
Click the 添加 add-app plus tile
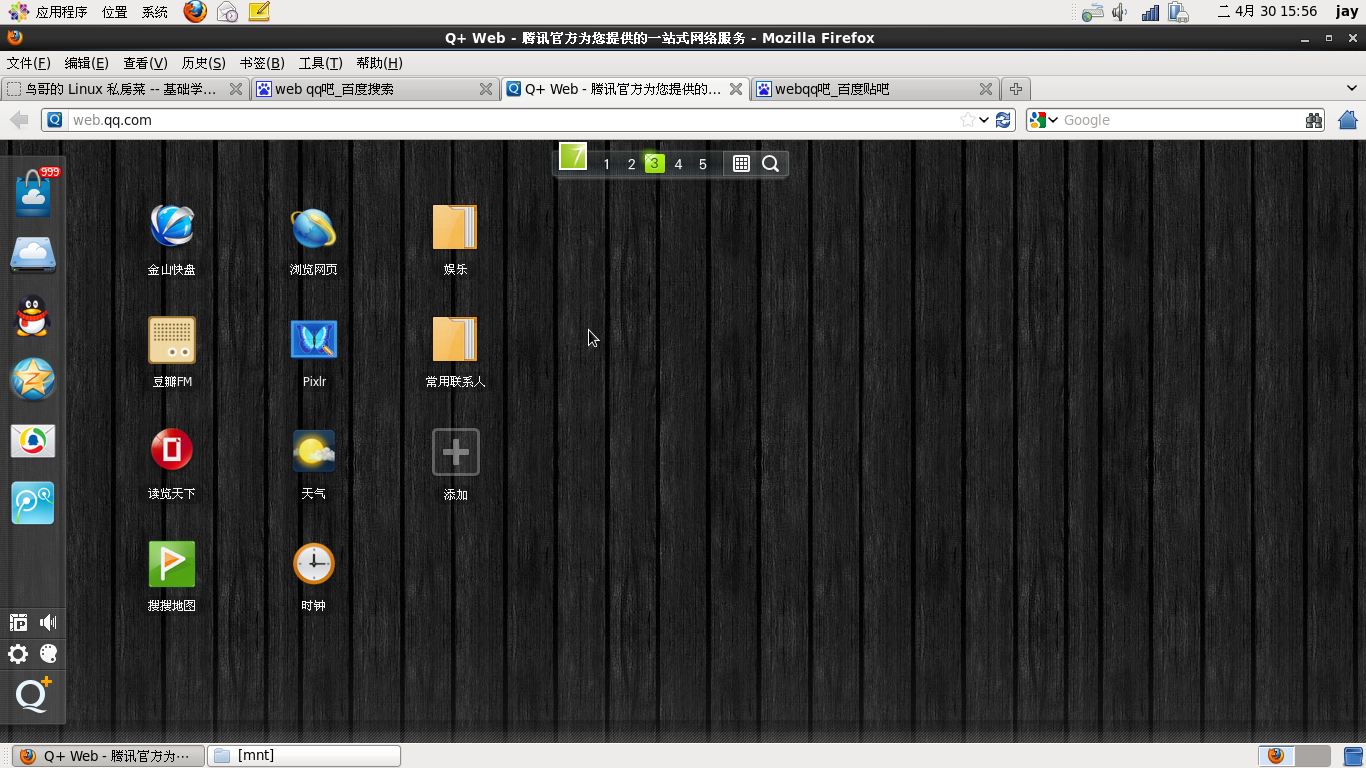point(456,452)
